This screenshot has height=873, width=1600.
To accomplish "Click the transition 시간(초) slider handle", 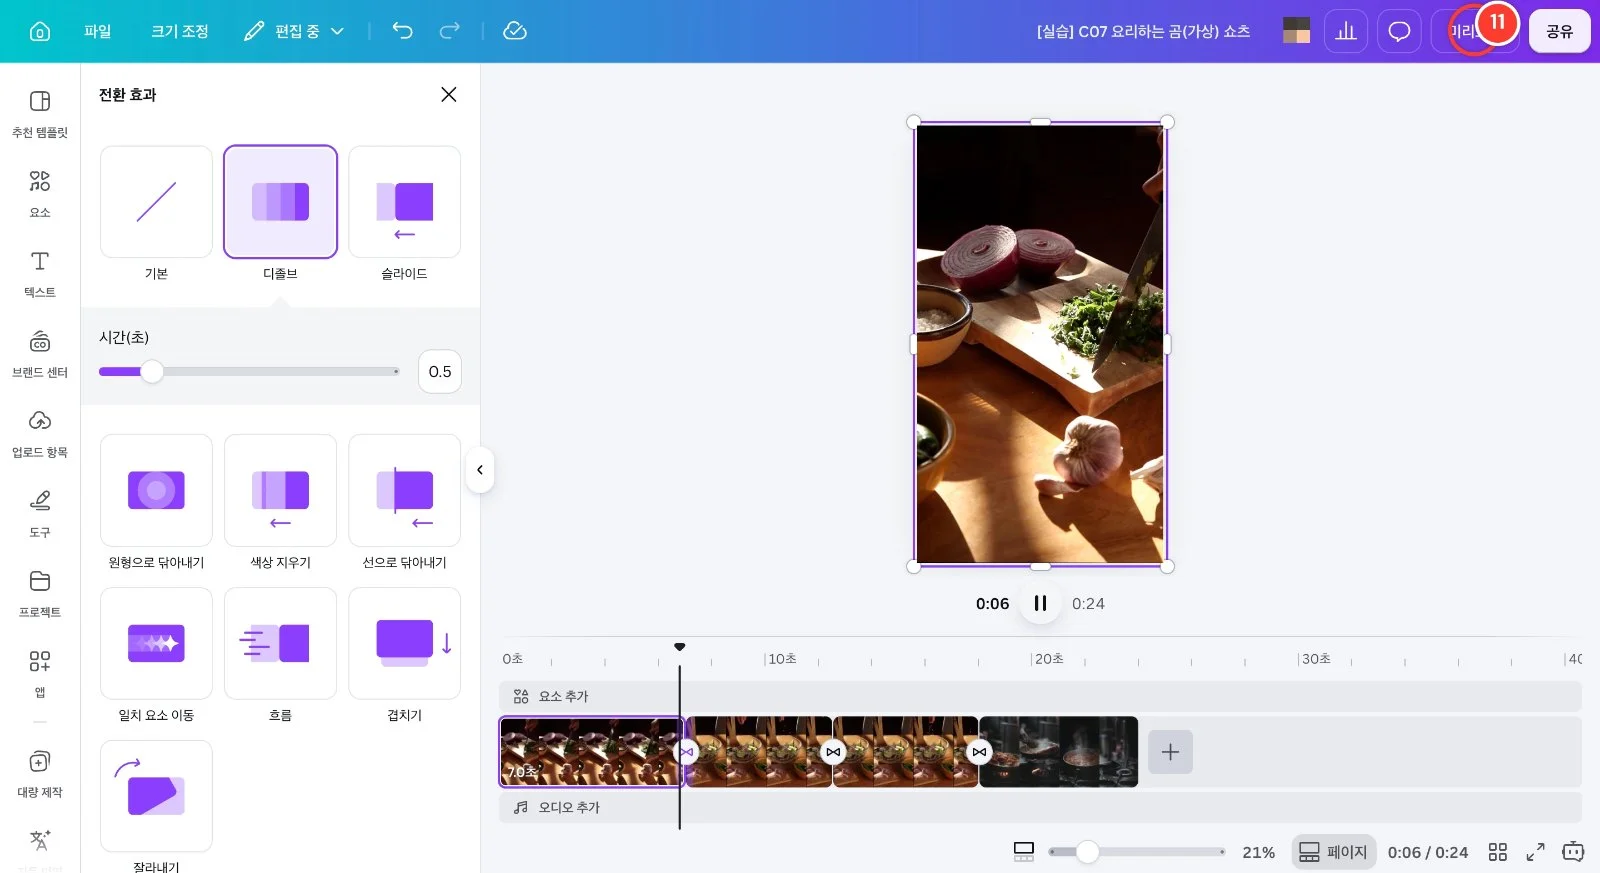I will coord(152,372).
